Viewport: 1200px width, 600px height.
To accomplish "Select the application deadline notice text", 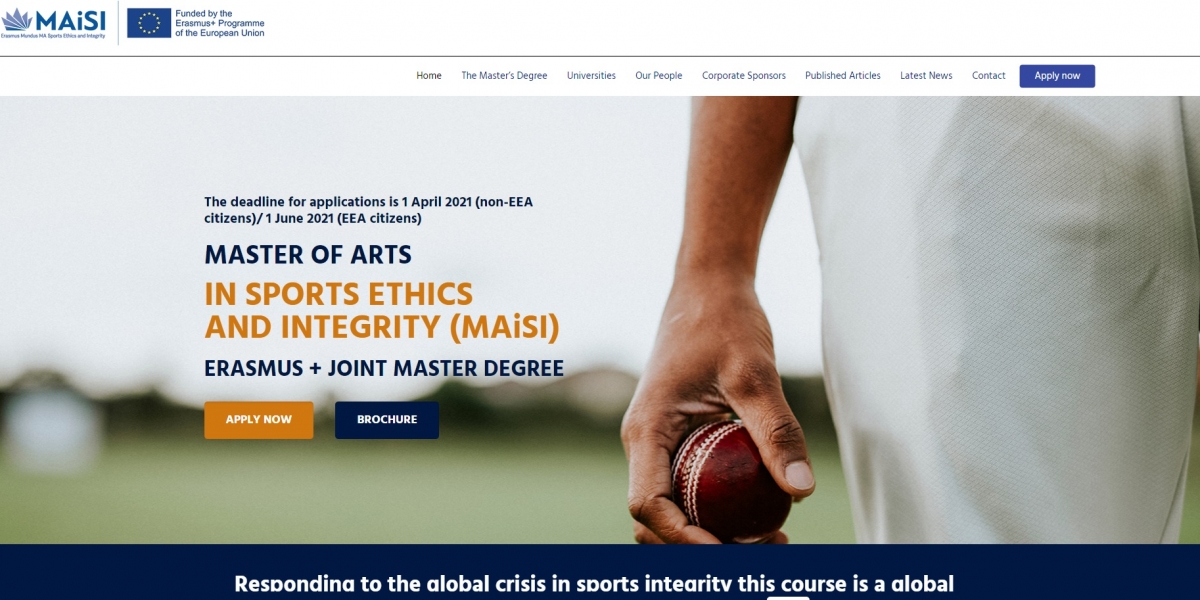I will pos(369,210).
